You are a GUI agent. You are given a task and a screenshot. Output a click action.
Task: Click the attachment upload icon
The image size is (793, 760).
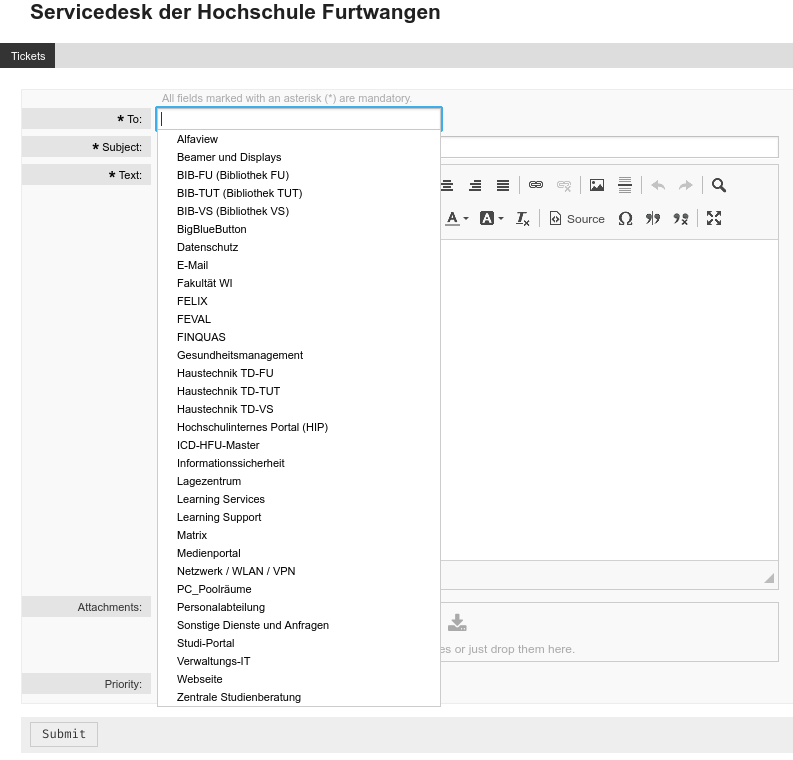point(457,623)
